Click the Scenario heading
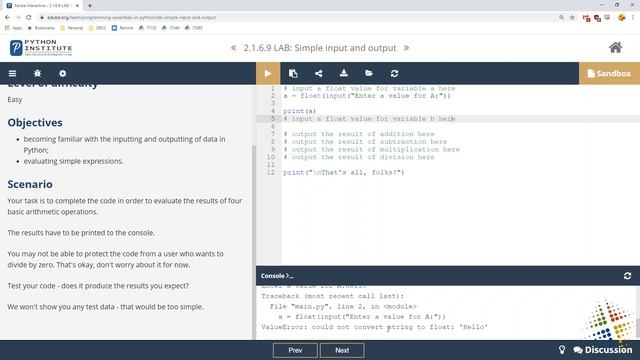This screenshot has height=360, width=640. 30,184
